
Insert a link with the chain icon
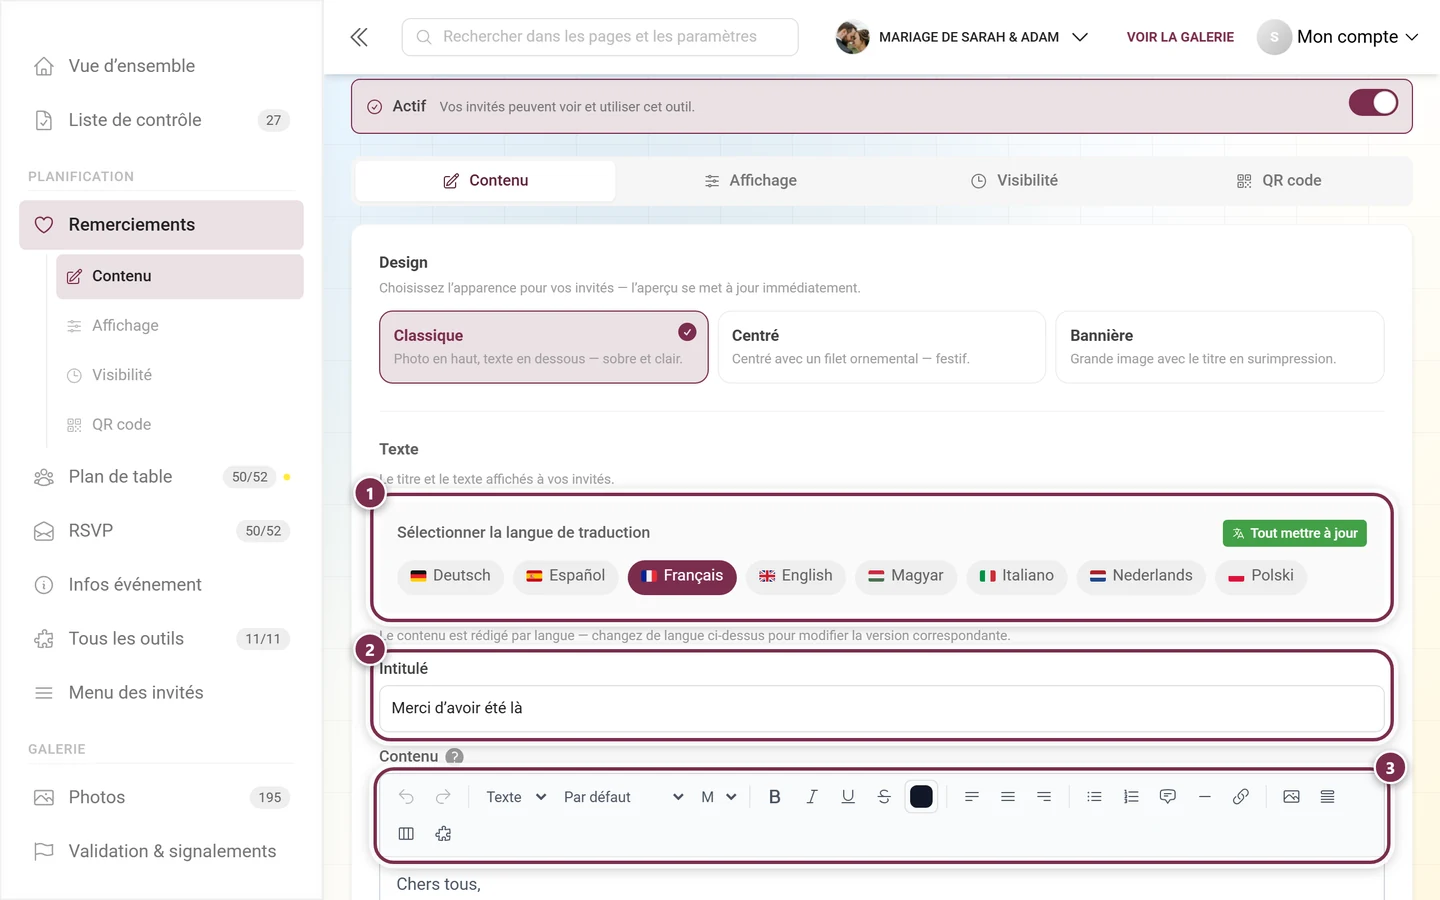click(x=1241, y=797)
